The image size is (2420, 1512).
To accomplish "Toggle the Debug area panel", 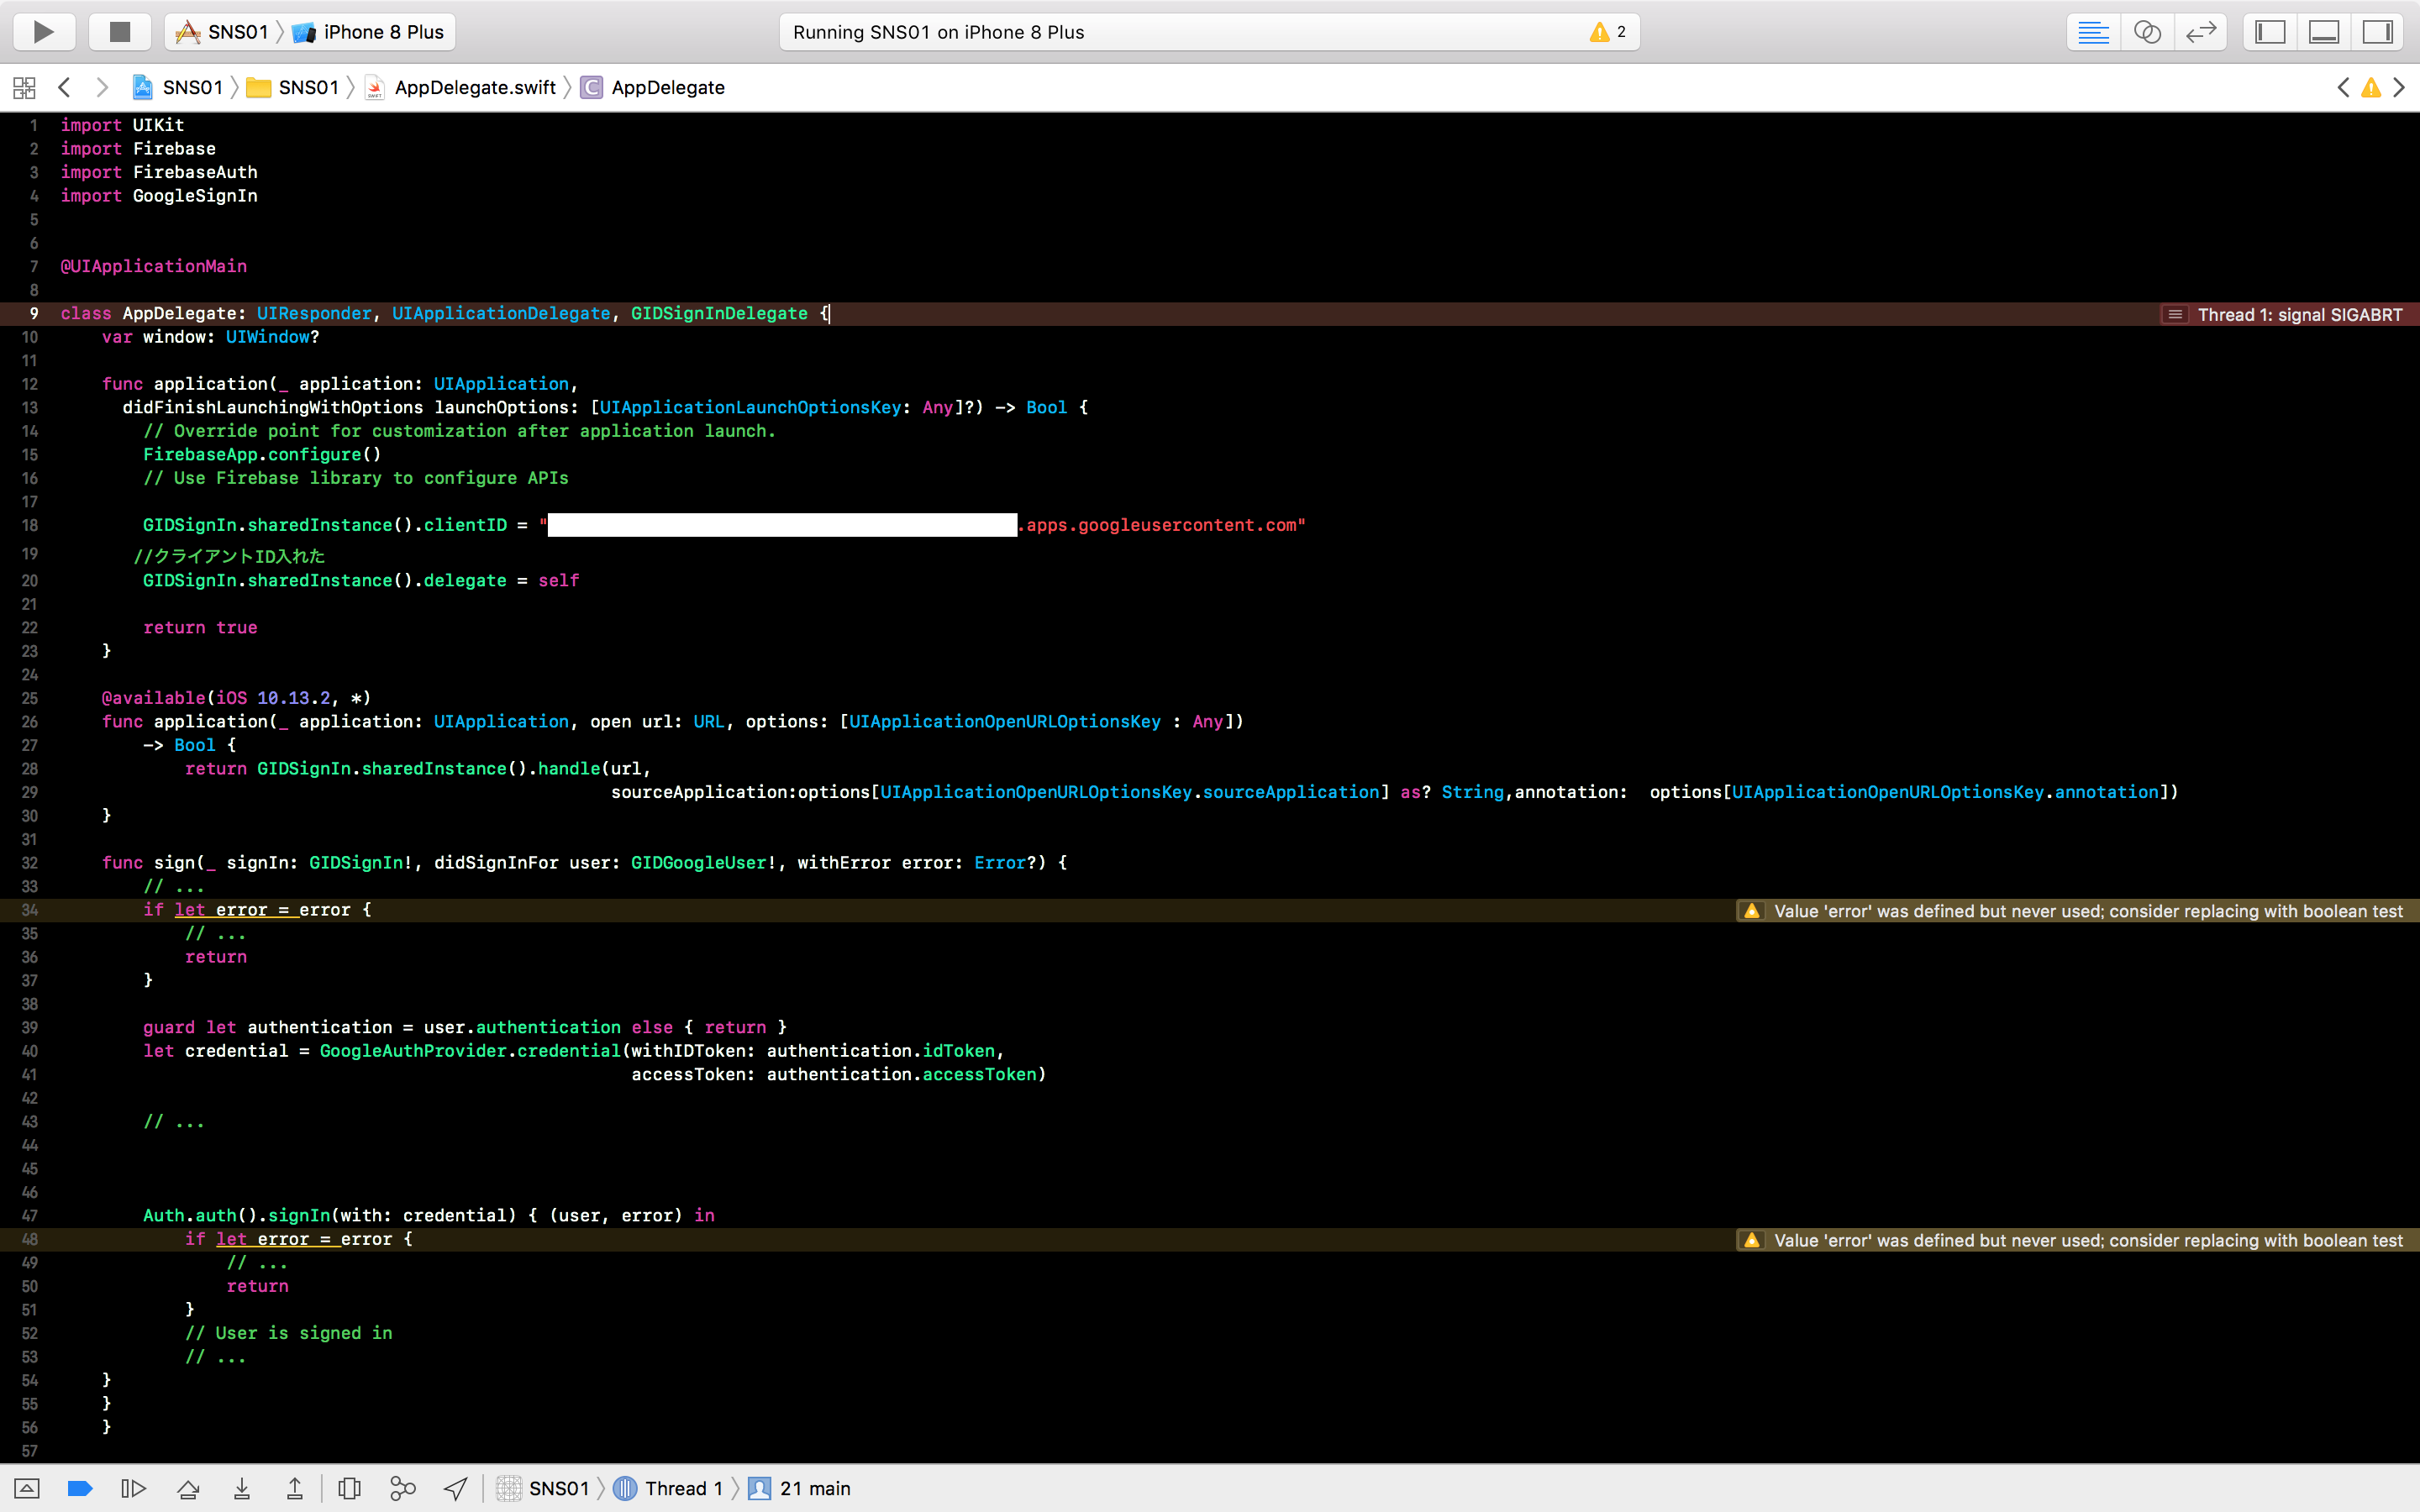I will tap(2323, 32).
